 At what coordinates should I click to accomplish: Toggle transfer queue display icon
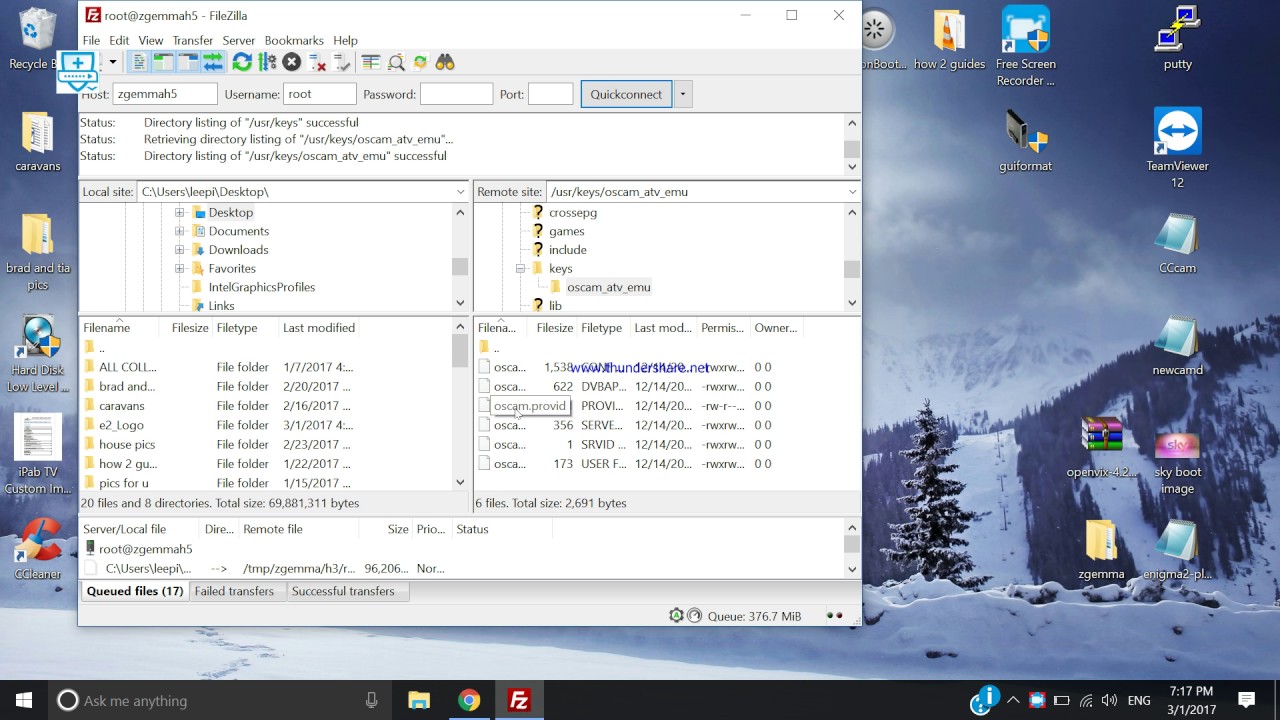(x=212, y=62)
